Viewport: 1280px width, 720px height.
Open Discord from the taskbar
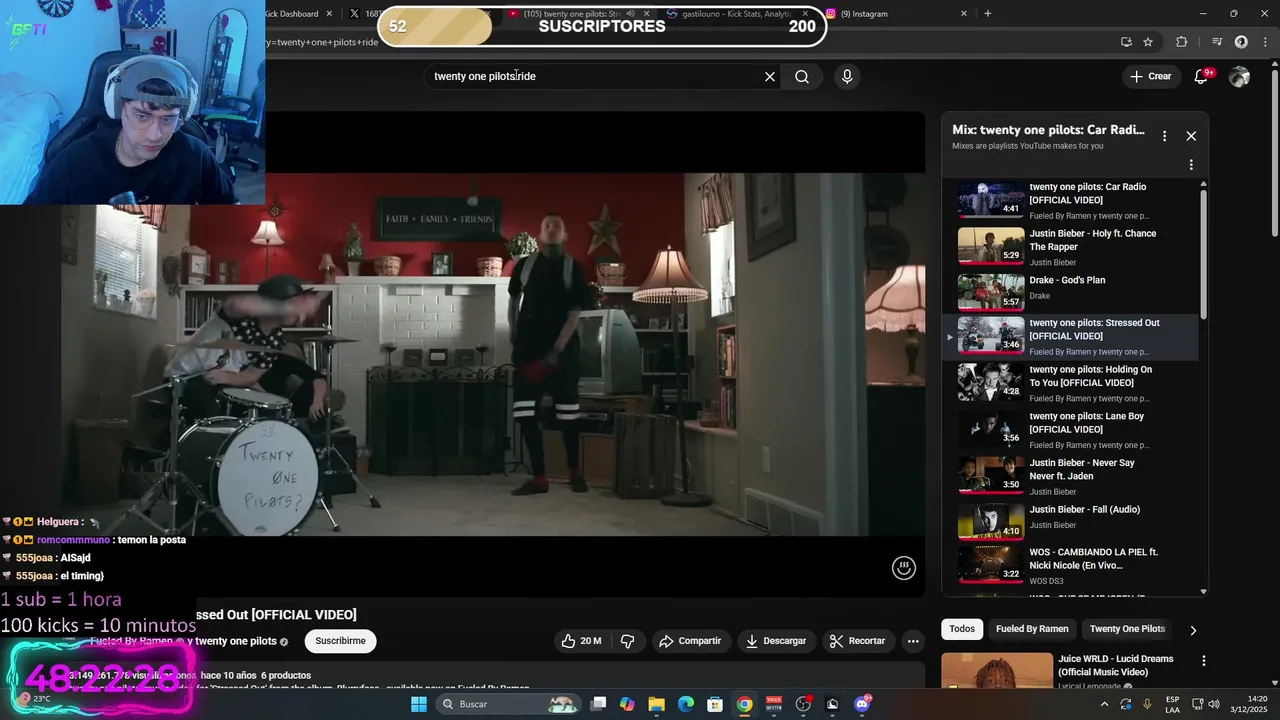862,704
